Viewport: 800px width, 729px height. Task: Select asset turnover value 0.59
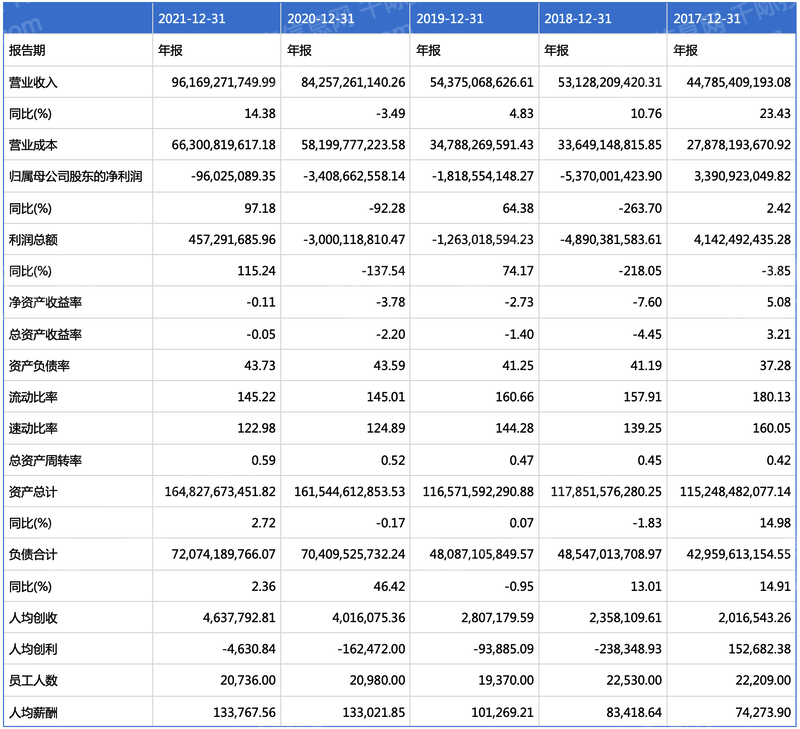tap(263, 460)
